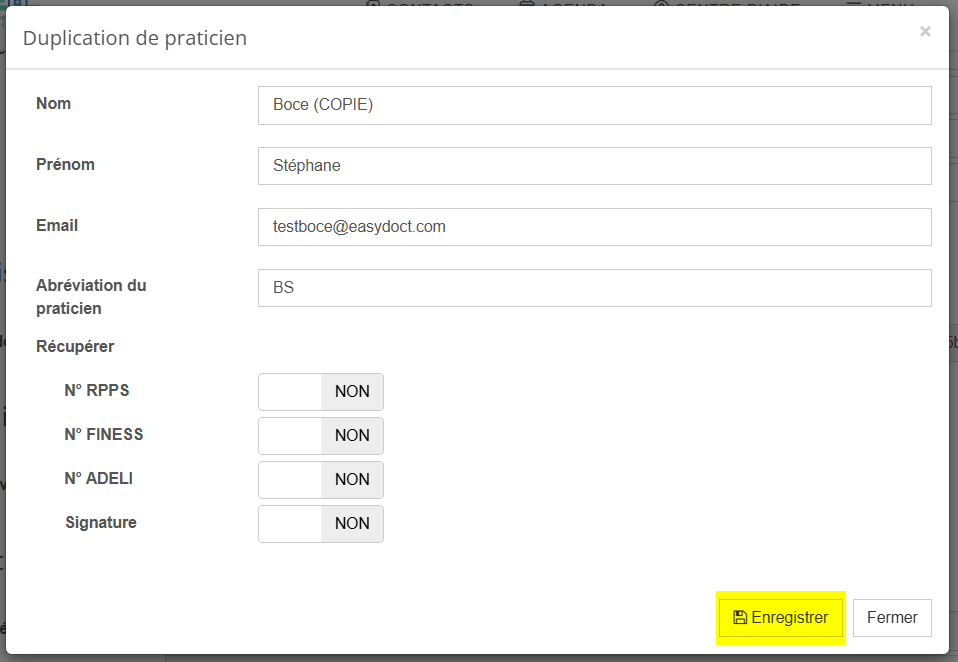The width and height of the screenshot is (958, 662).
Task: Select the Email input field
Action: (x=594, y=227)
